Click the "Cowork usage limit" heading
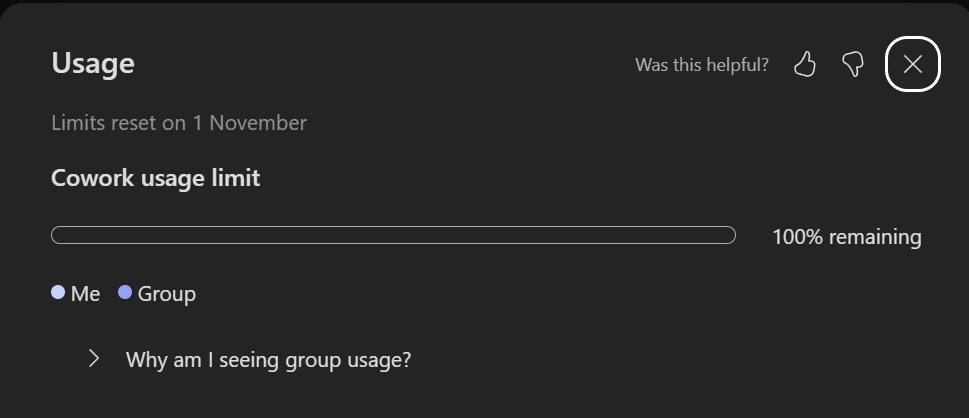969x418 pixels. [x=156, y=178]
